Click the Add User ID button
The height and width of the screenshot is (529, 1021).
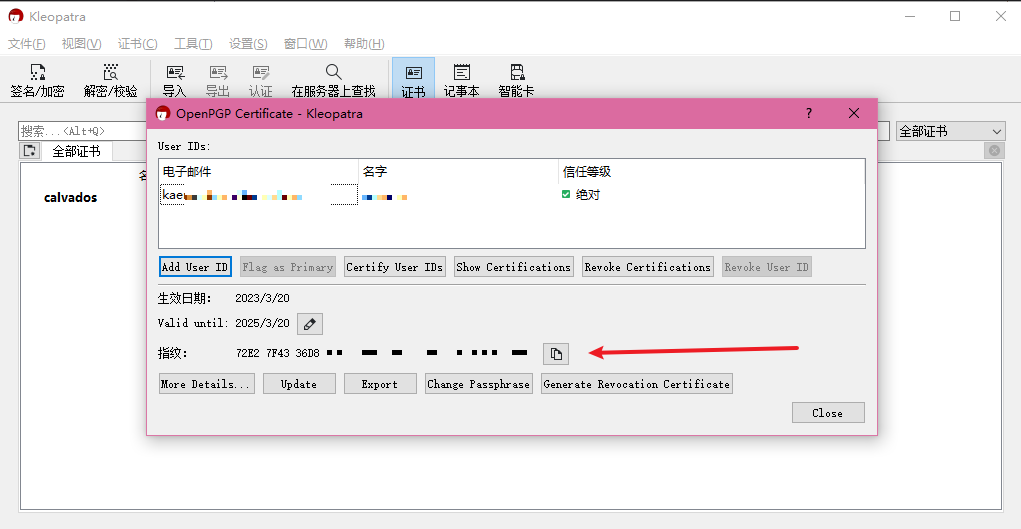point(195,267)
